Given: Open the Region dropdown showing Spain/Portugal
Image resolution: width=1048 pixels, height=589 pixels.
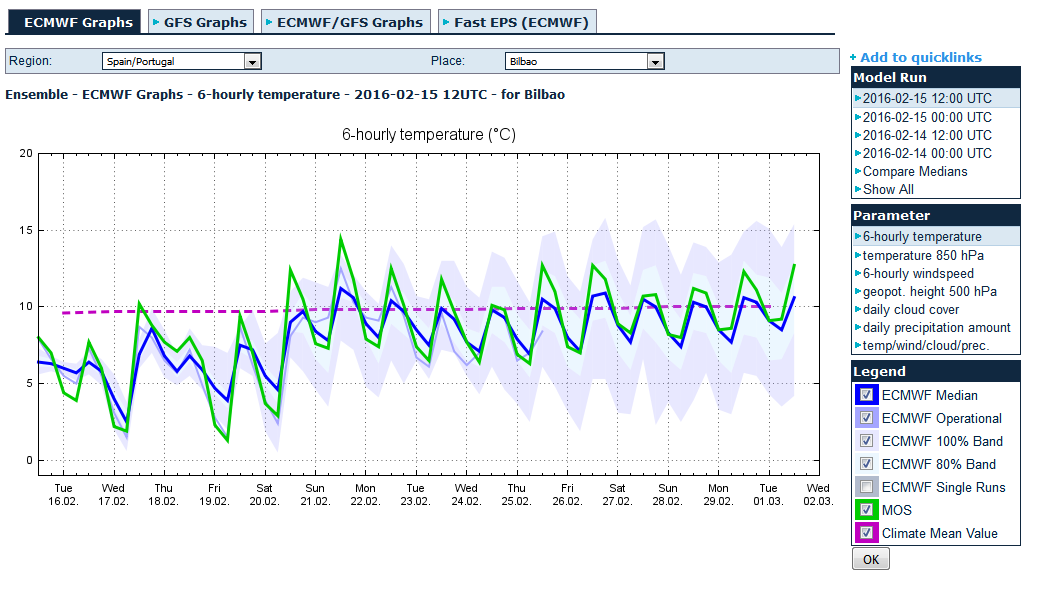Looking at the screenshot, I should point(181,62).
